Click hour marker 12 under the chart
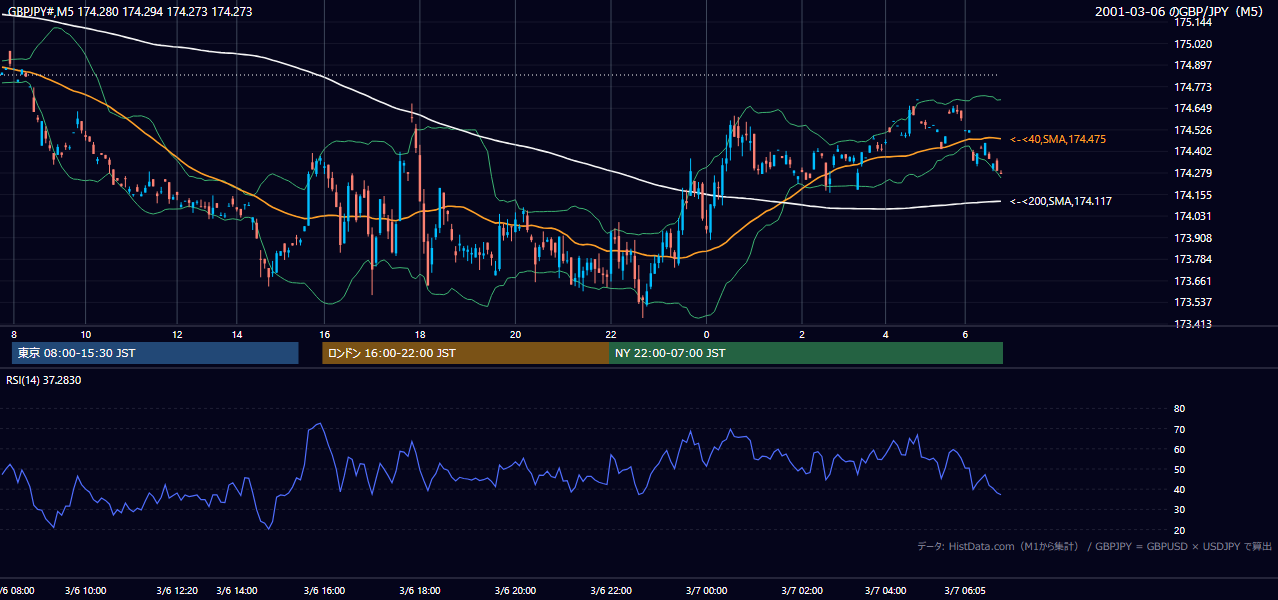1278x600 pixels. (x=177, y=333)
